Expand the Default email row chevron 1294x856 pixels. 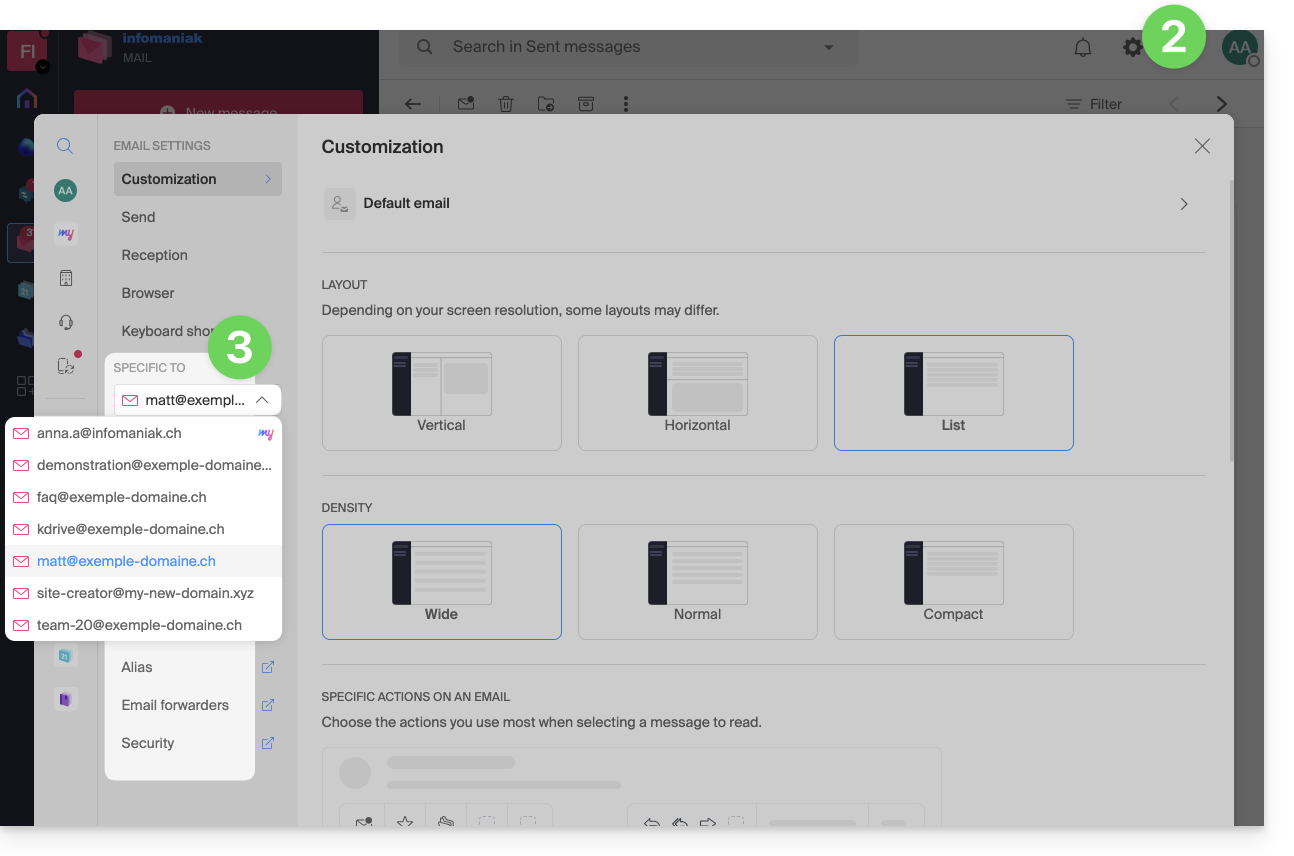[1184, 204]
